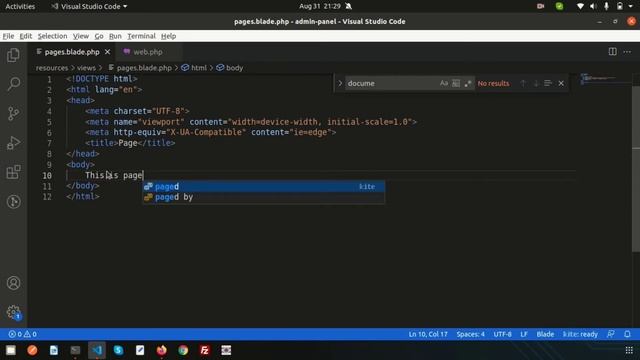Image resolution: width=640 pixels, height=360 pixels.
Task: Open feedback icon in status bar
Action: (x=611, y=334)
